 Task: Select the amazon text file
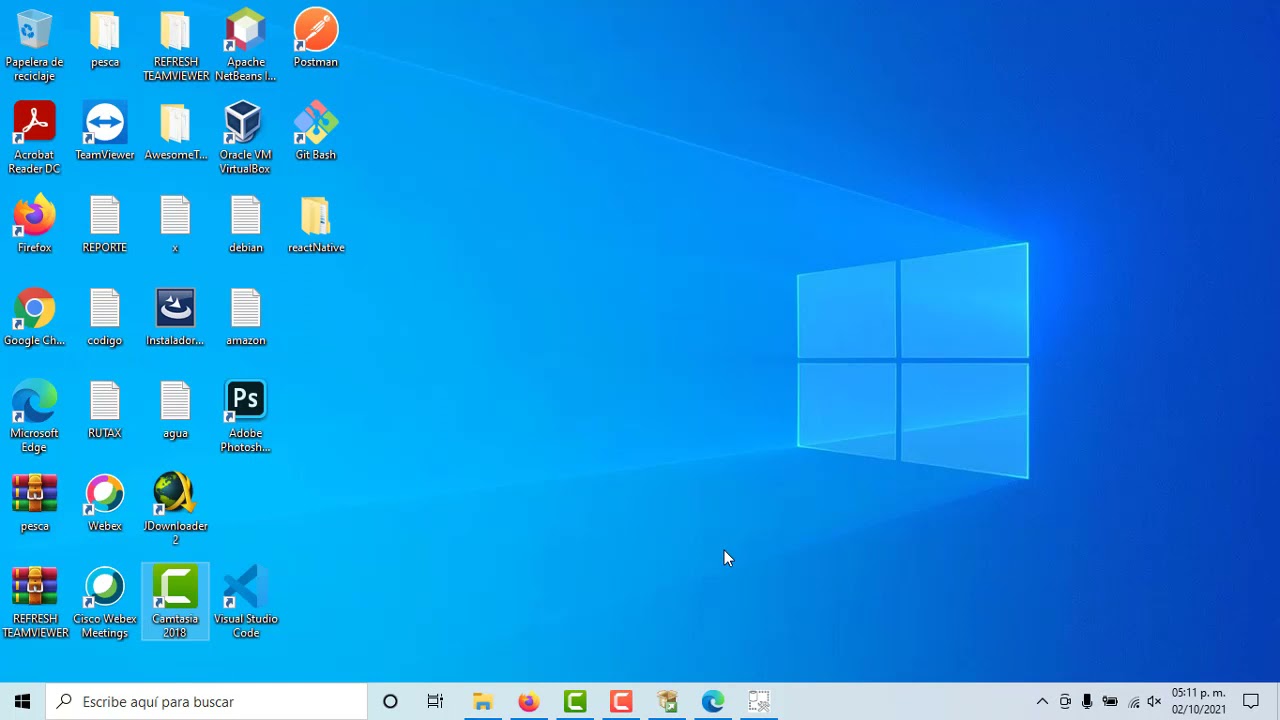click(245, 318)
